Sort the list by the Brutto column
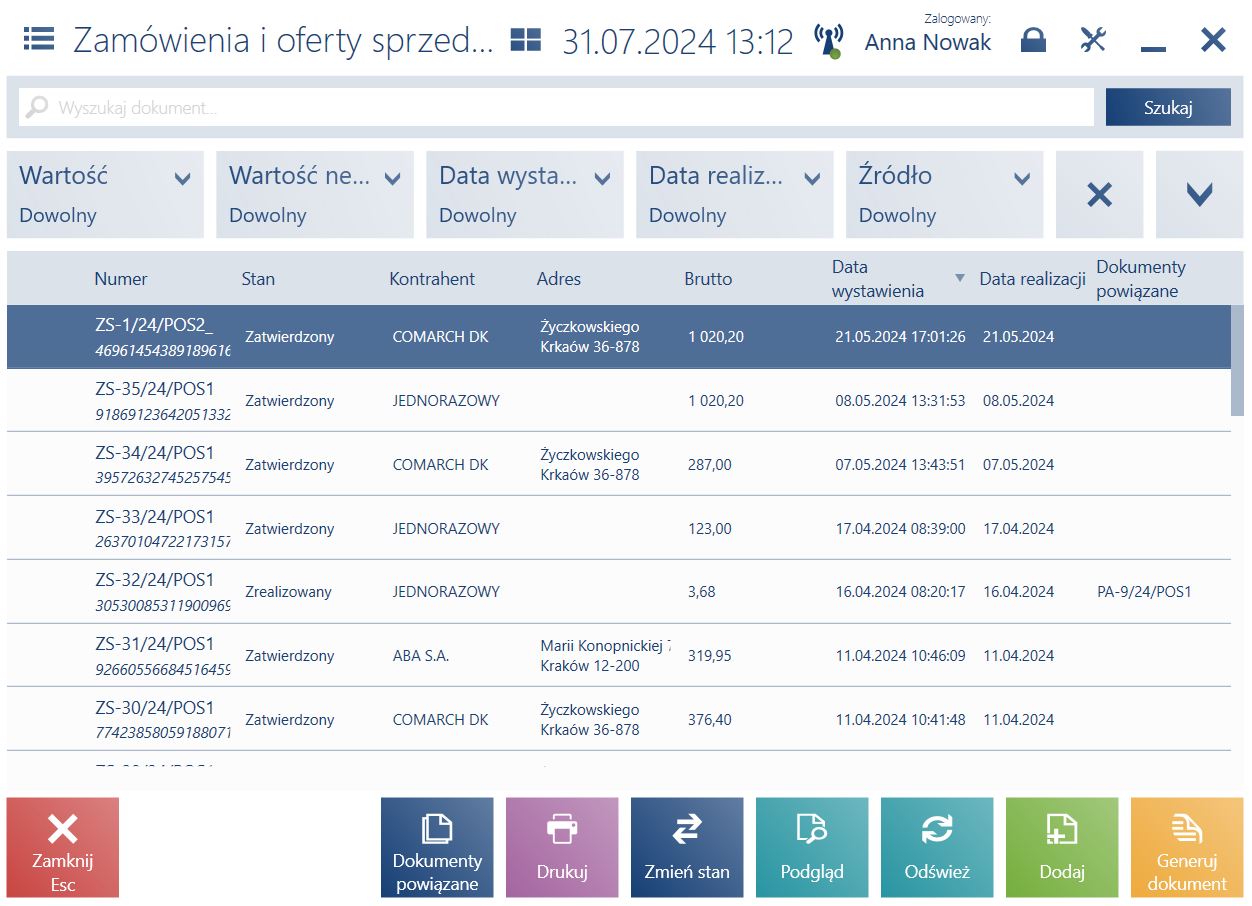Screen dimensions: 1252x906 coord(708,279)
